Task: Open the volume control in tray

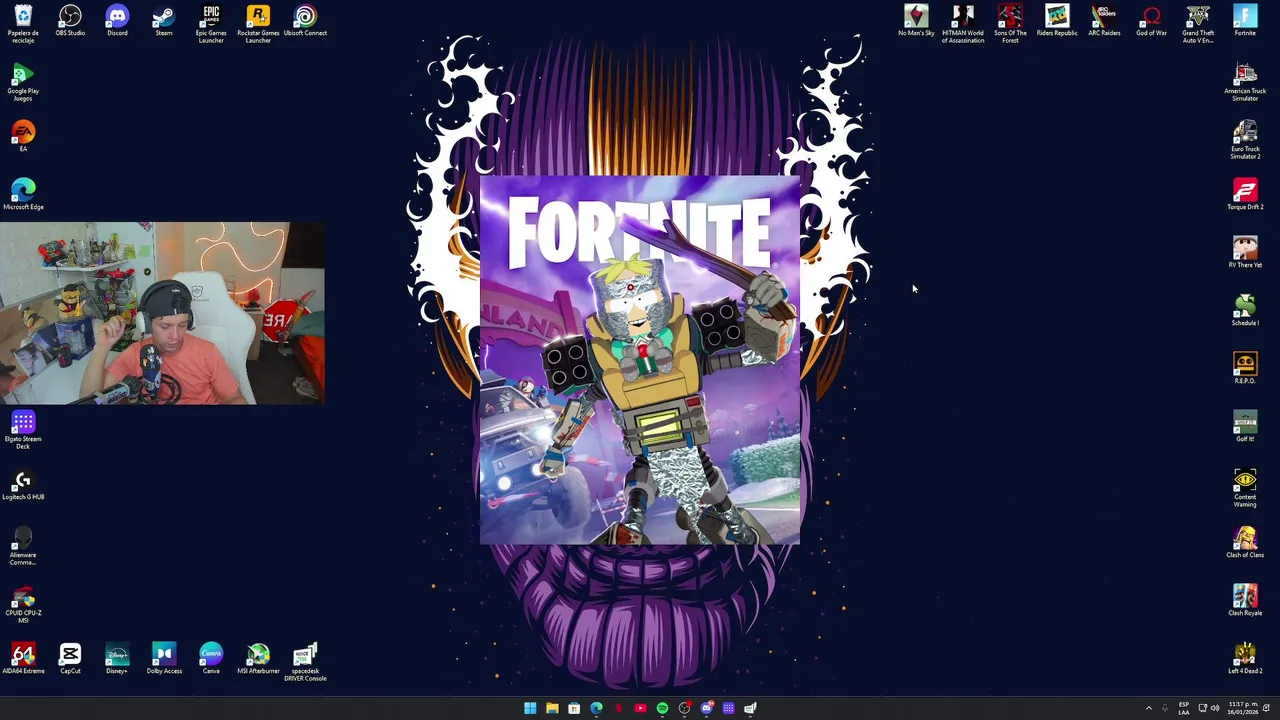Action: pos(1215,708)
